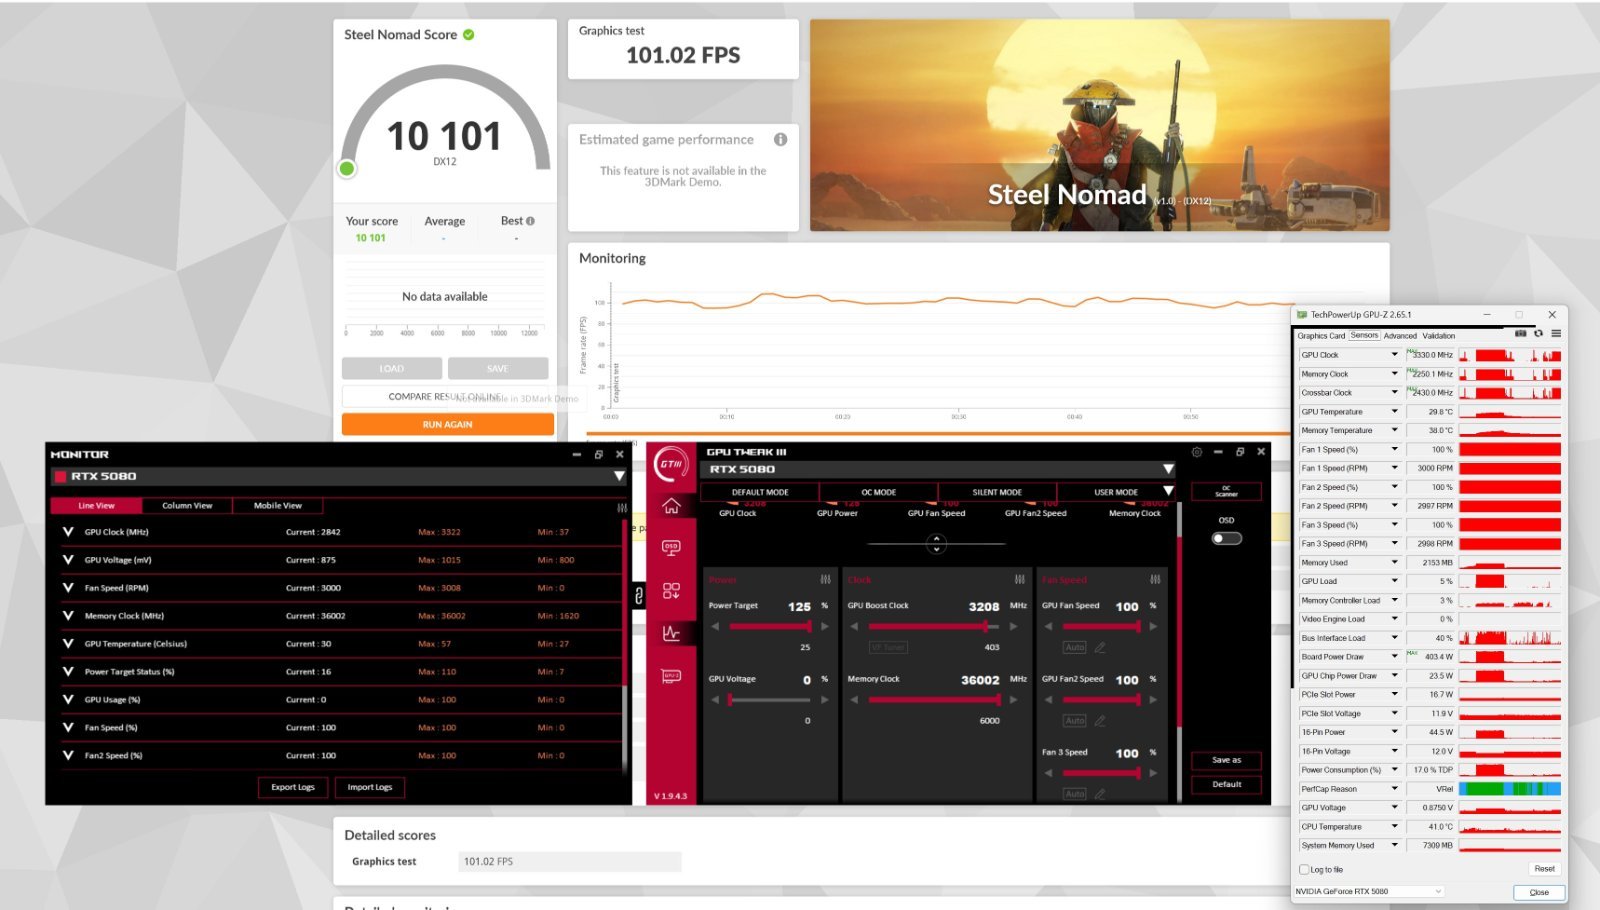This screenshot has width=1600, height=910.
Task: Open USER MODE profile dropdown arrow
Action: pos(1167,491)
